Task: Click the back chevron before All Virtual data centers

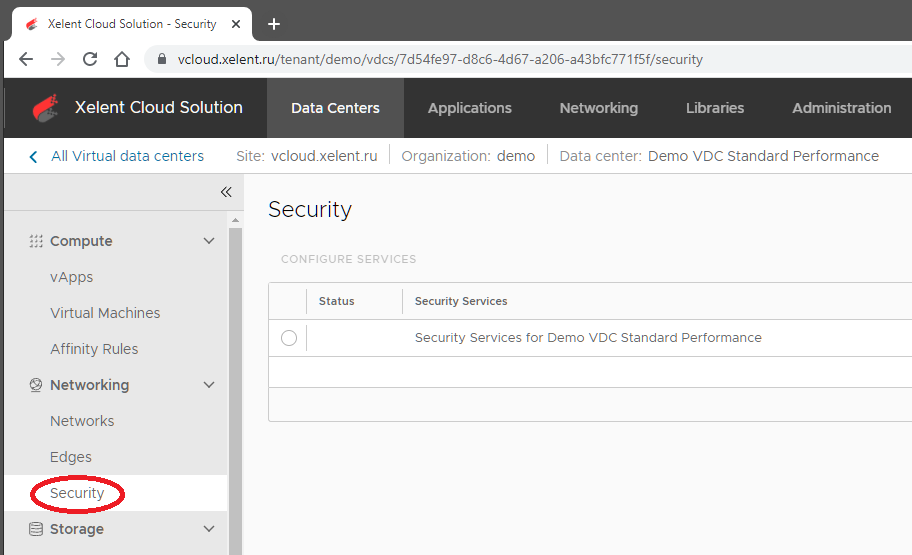Action: (x=34, y=156)
